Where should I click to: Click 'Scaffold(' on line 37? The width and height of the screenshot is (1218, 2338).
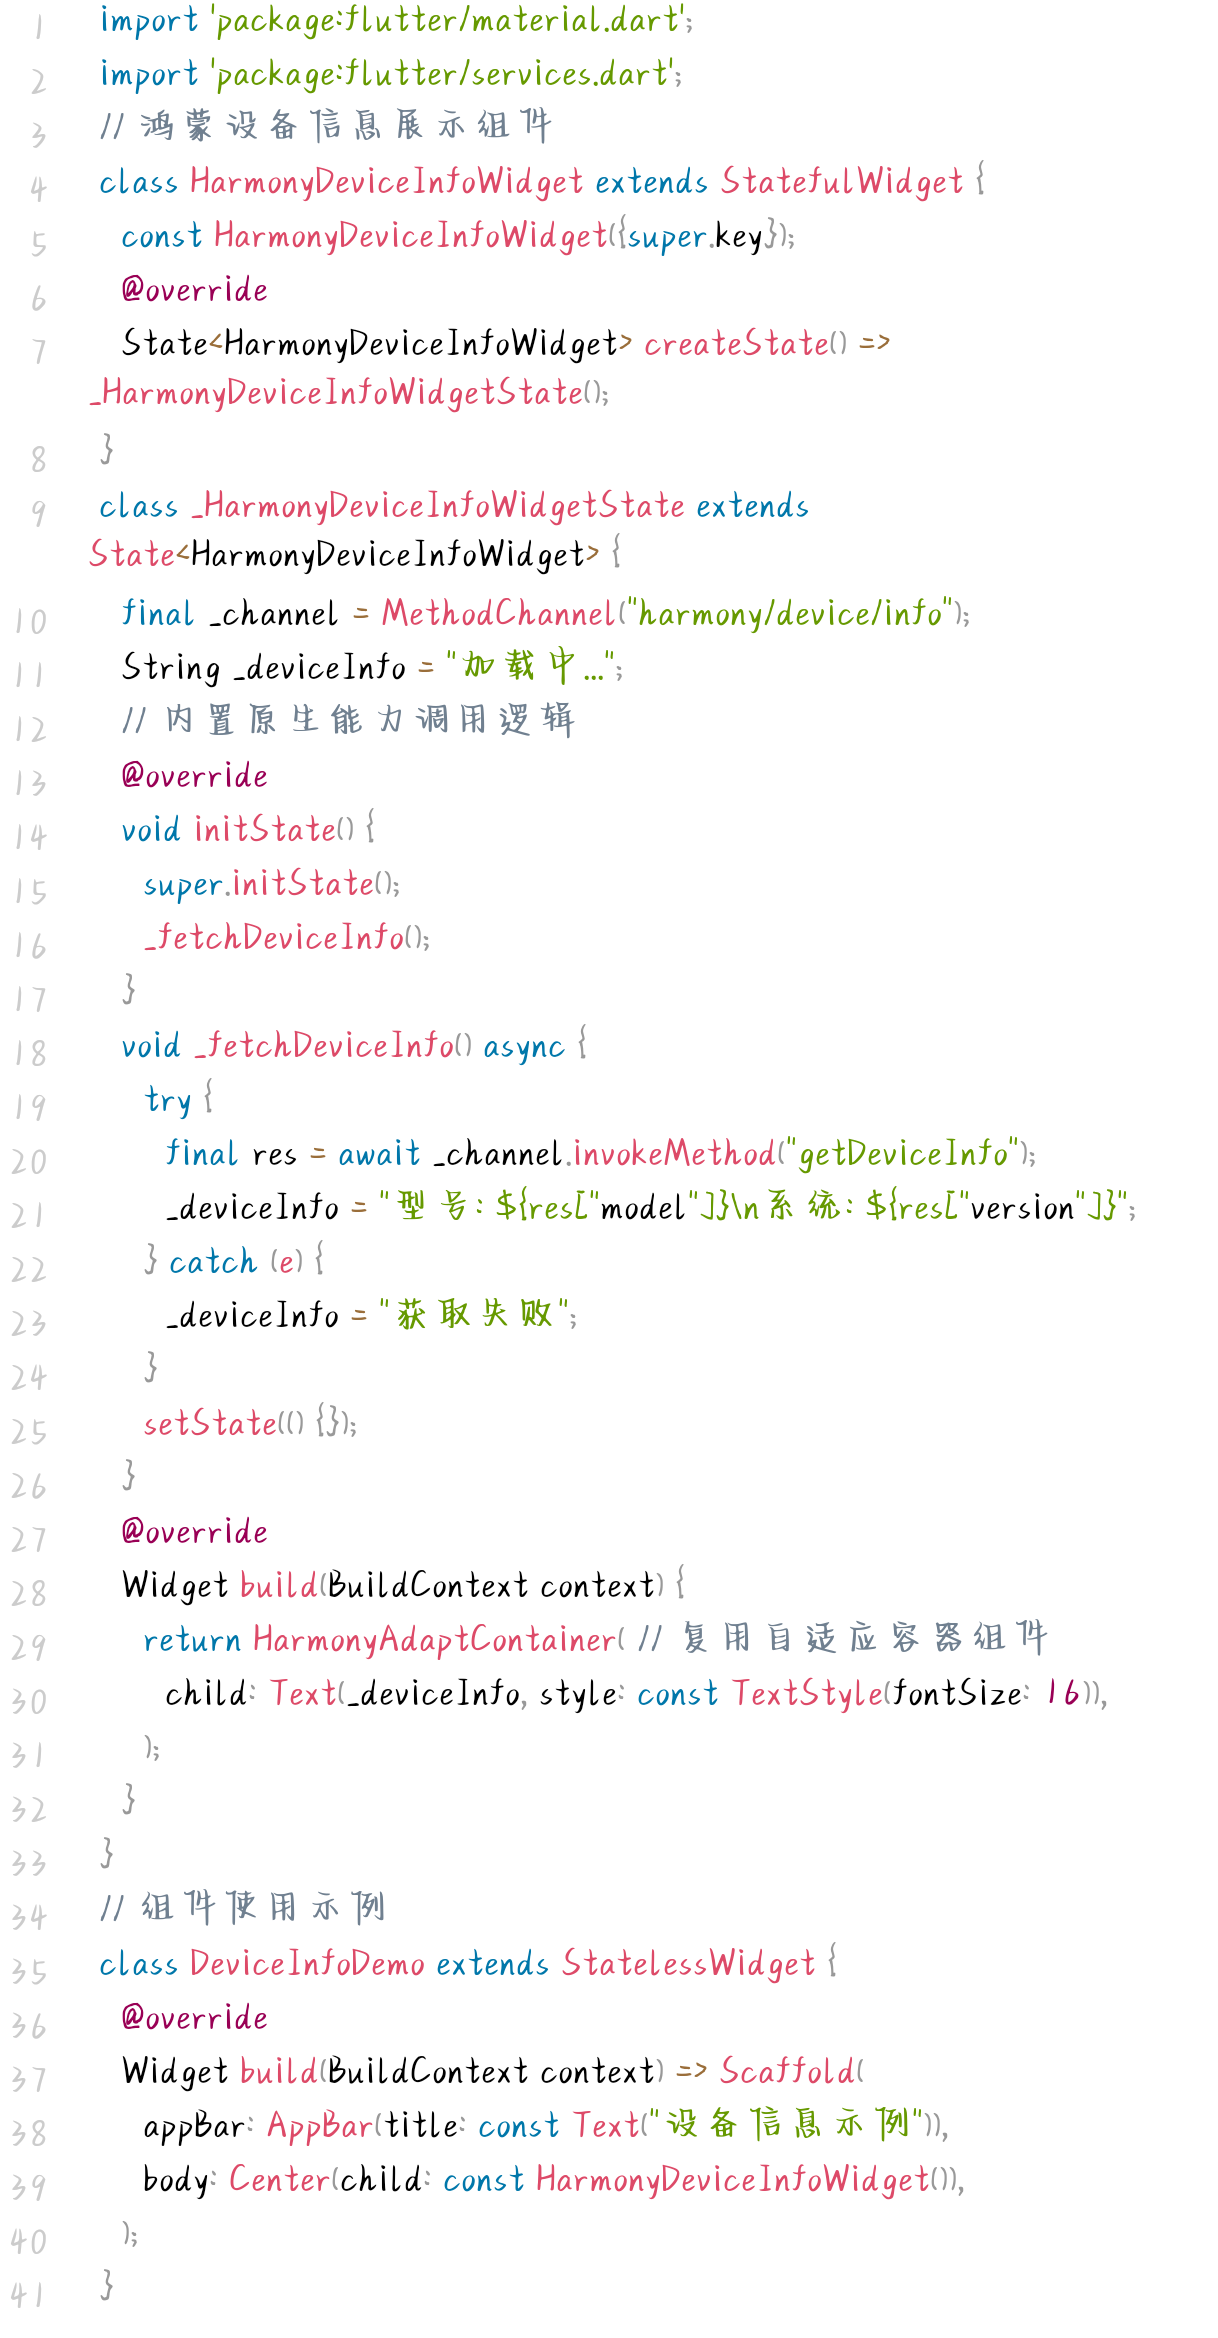[792, 2073]
